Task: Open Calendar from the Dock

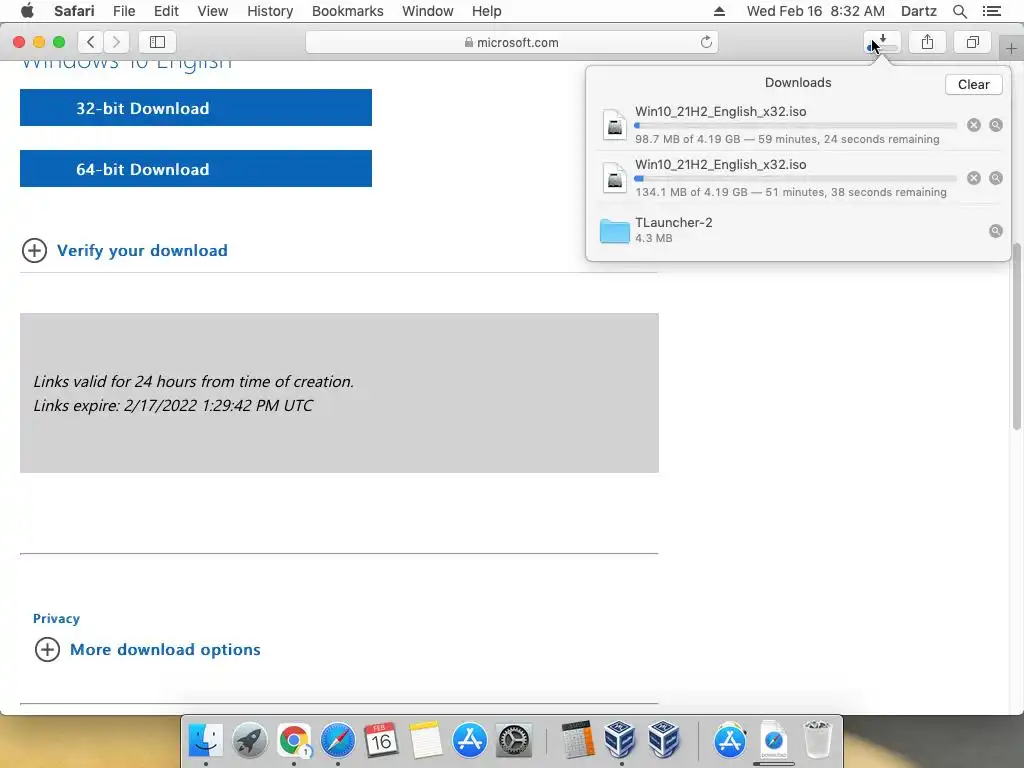Action: 381,741
